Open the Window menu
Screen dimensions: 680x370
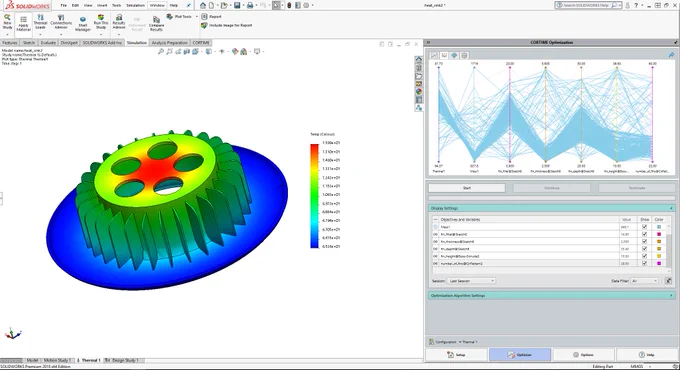click(157, 5)
